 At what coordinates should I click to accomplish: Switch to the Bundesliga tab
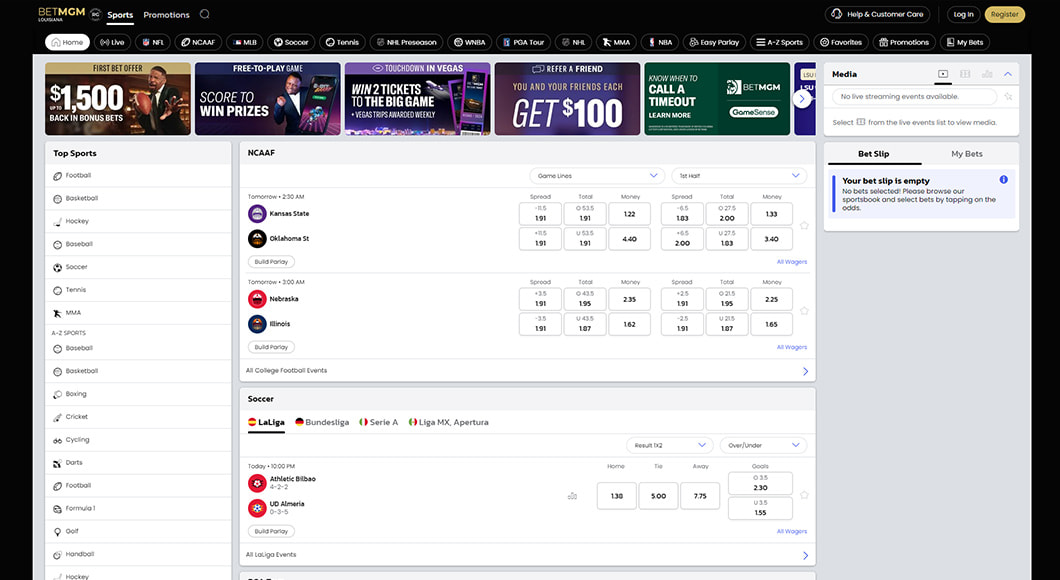pos(322,422)
